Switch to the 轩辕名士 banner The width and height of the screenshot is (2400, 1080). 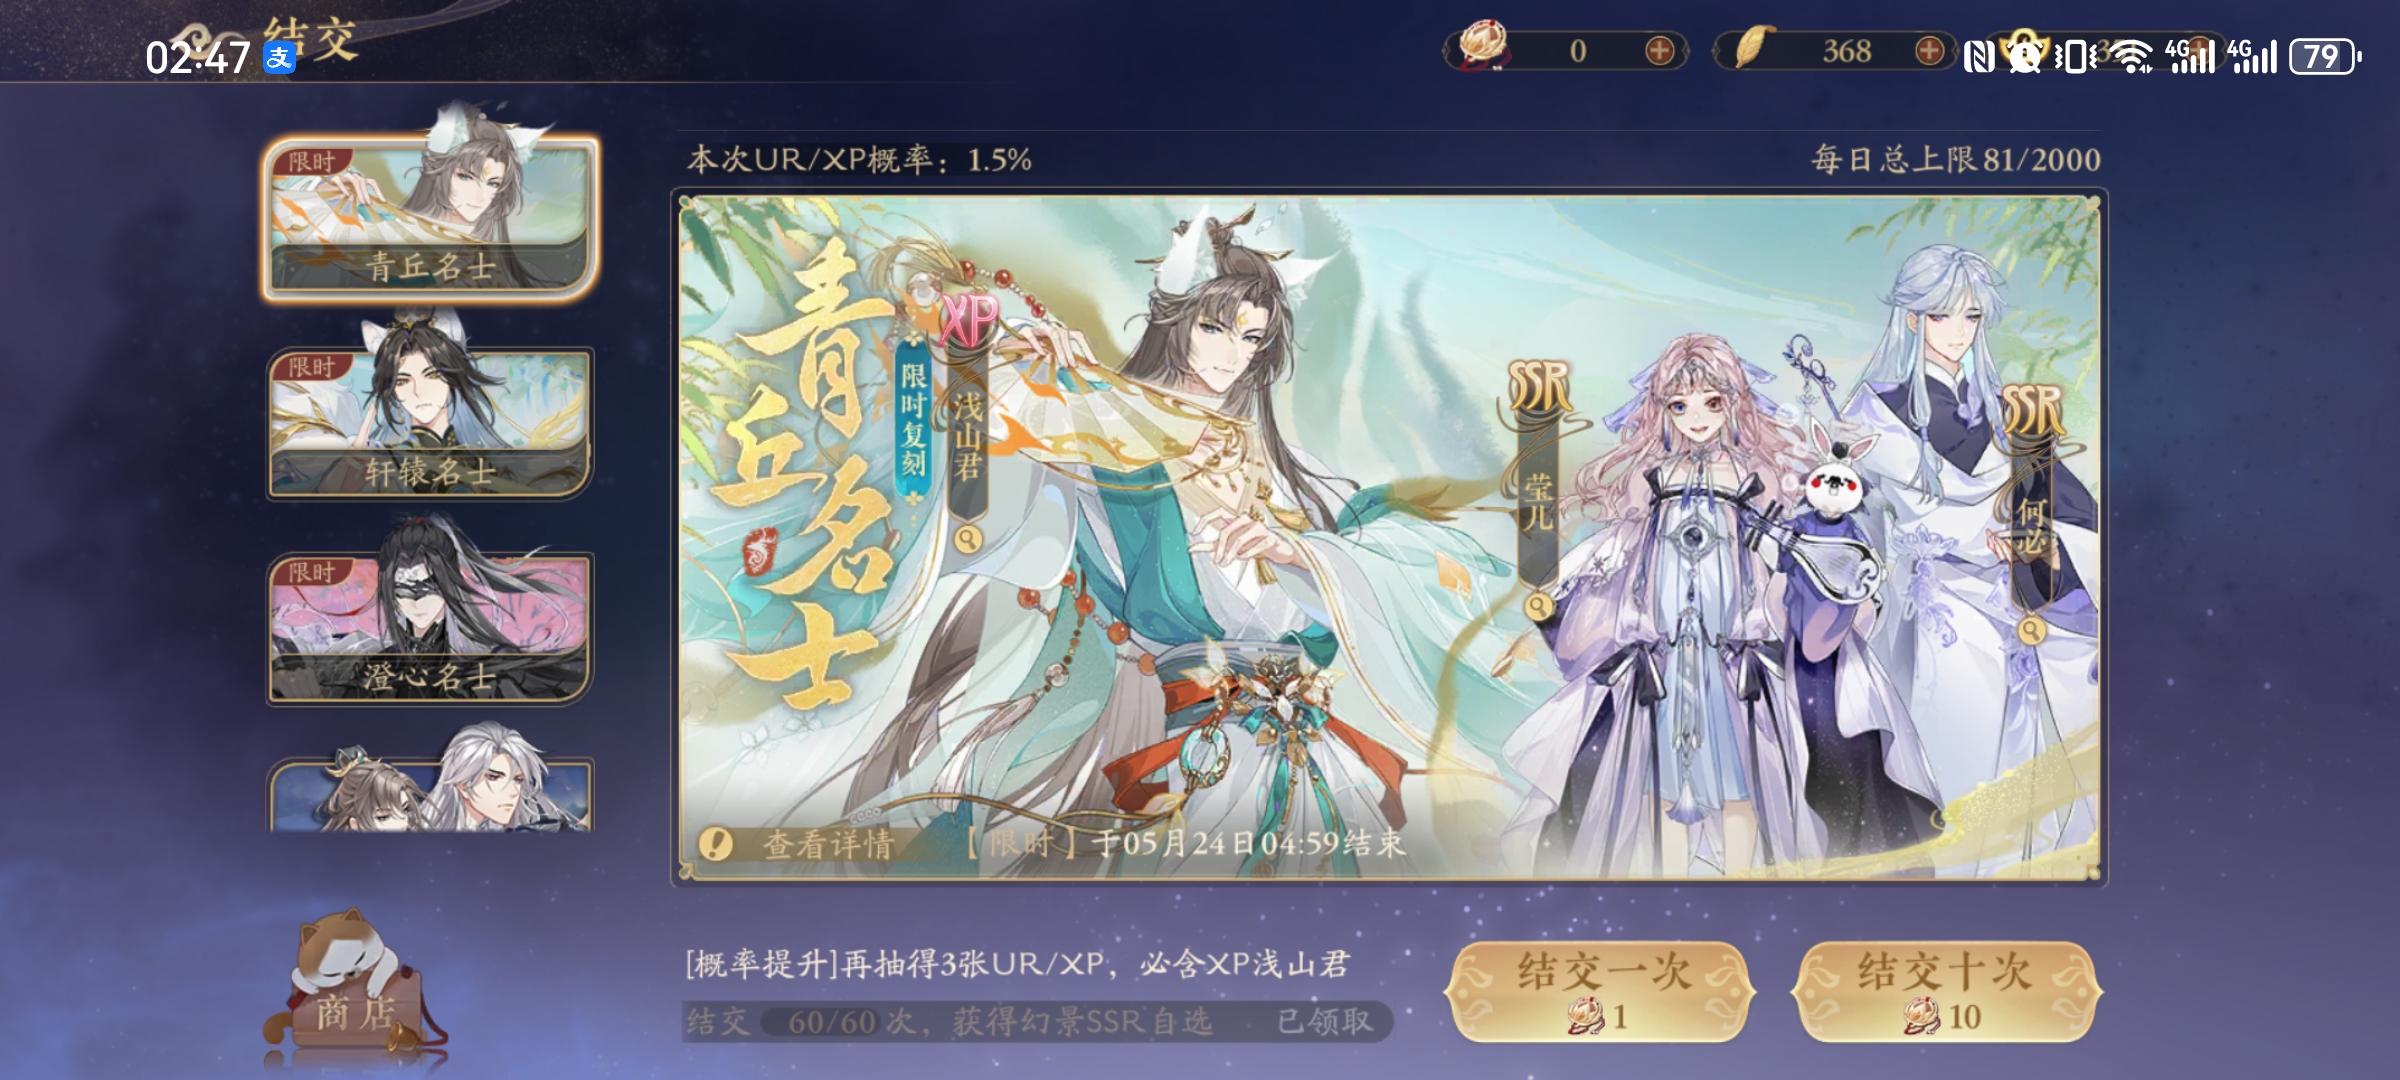click(430, 421)
